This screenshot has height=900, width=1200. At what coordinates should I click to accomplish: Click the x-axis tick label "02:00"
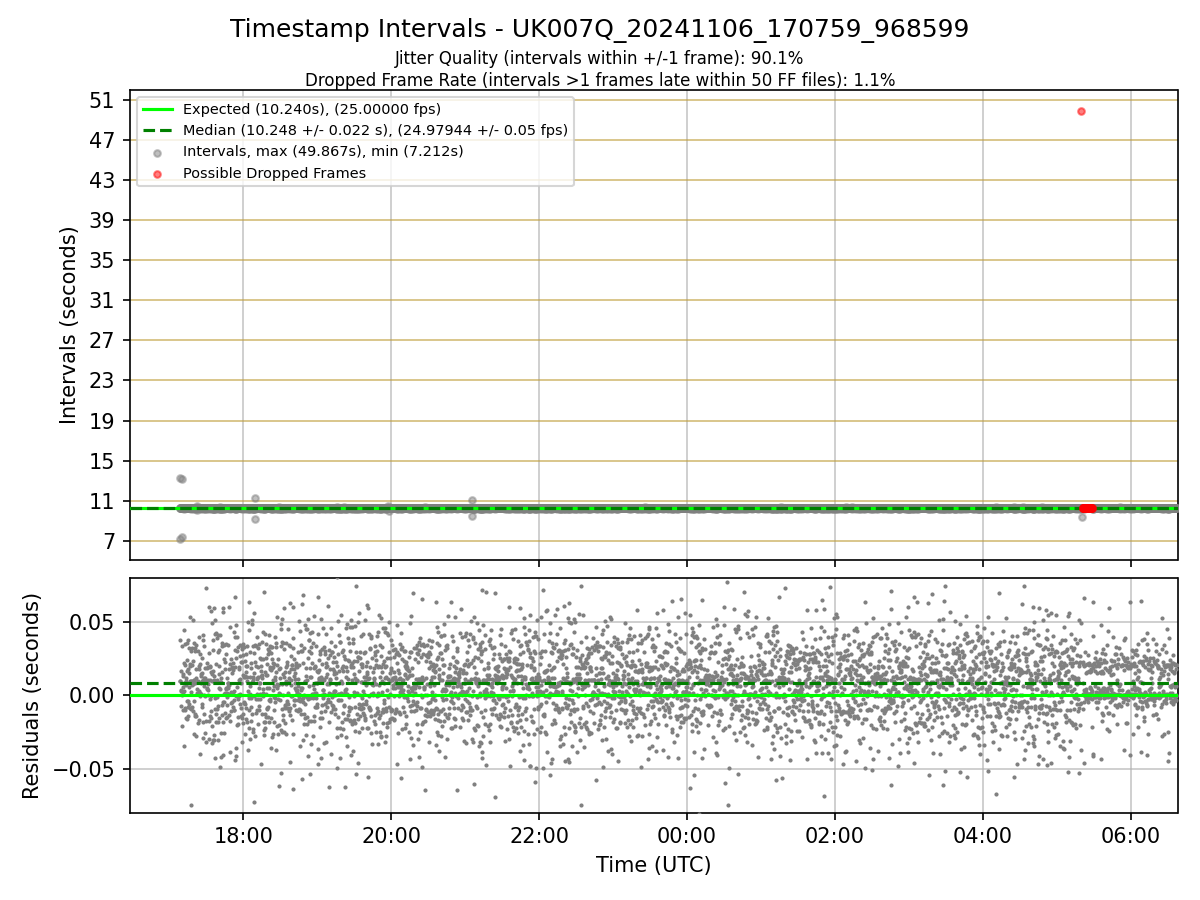click(835, 835)
